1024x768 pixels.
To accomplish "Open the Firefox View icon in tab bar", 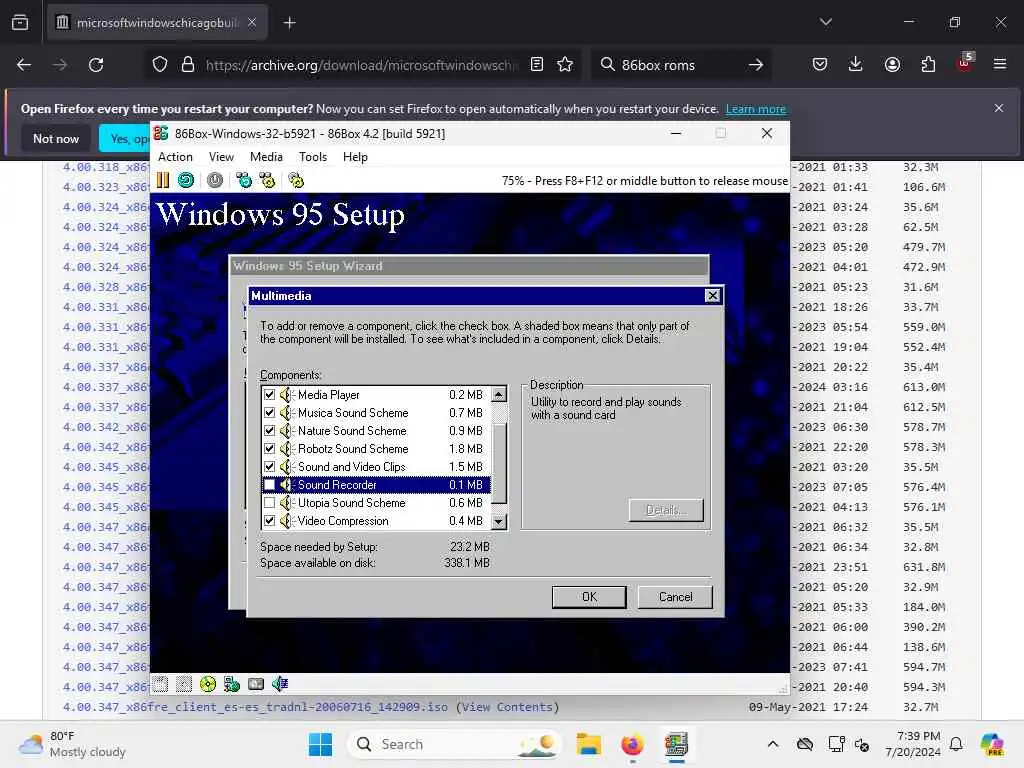I will (20, 23).
